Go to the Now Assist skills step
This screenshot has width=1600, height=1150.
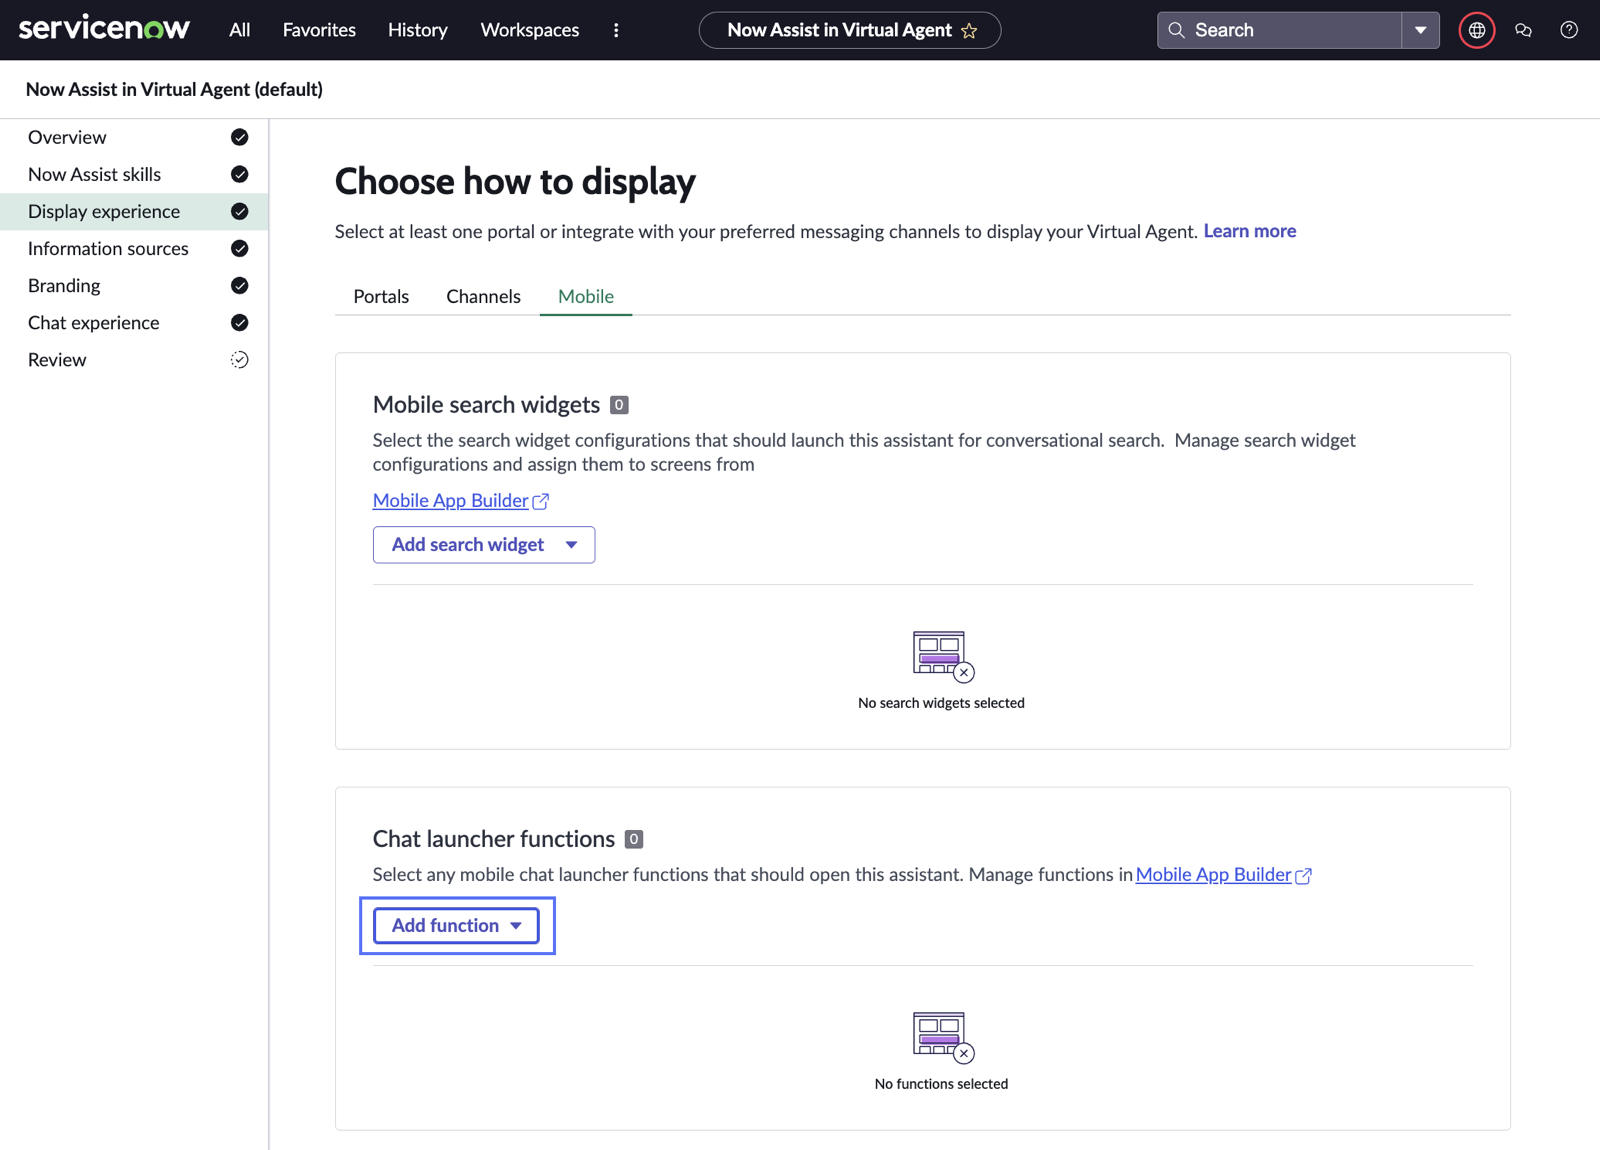click(x=134, y=174)
